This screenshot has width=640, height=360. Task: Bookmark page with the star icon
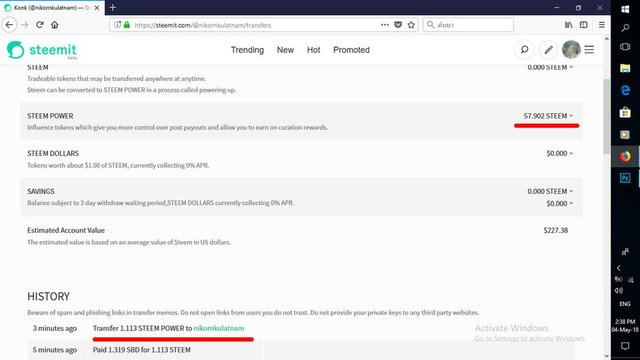(411, 25)
